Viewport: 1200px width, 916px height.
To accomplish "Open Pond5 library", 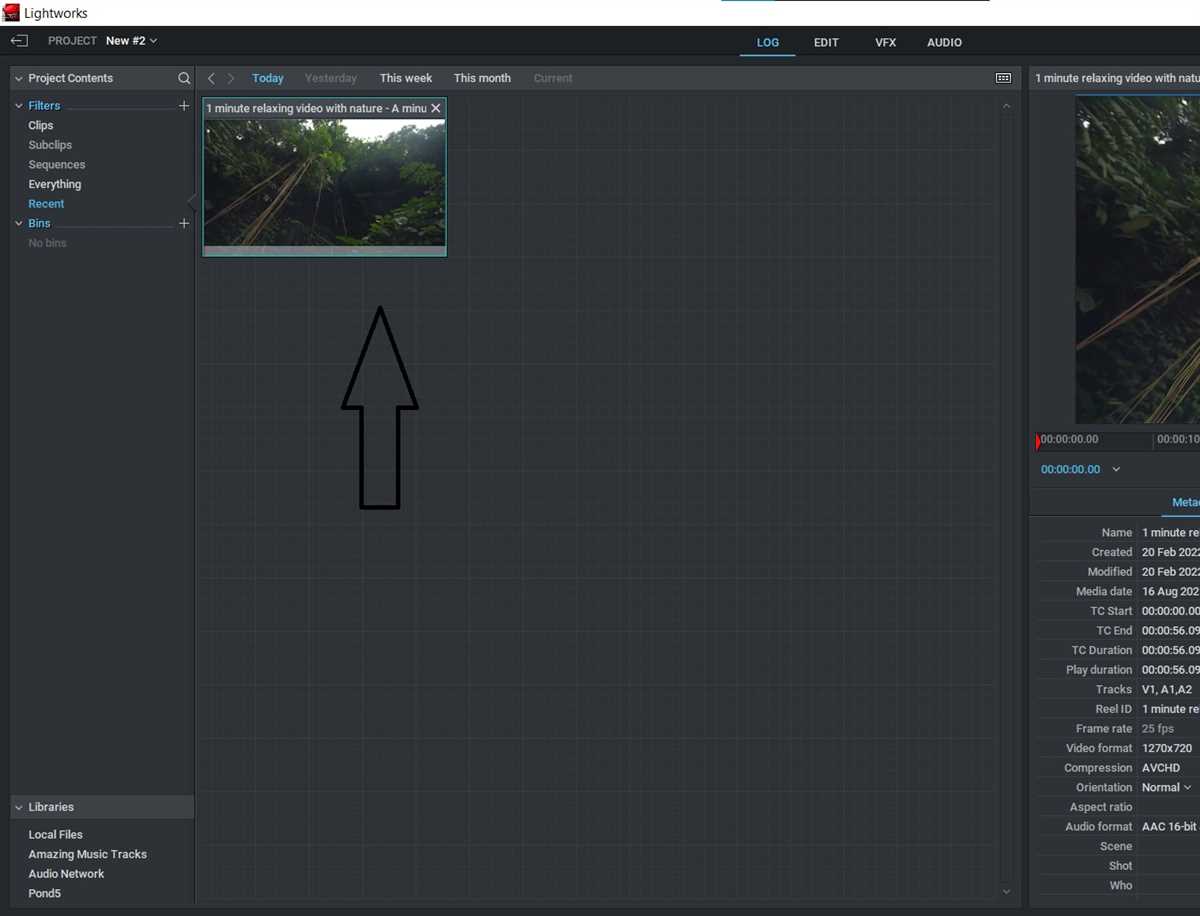I will click(45, 893).
